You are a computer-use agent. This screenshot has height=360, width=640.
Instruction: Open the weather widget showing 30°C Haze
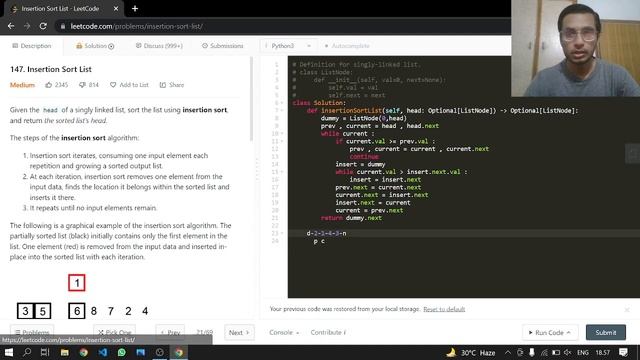tap(471, 353)
